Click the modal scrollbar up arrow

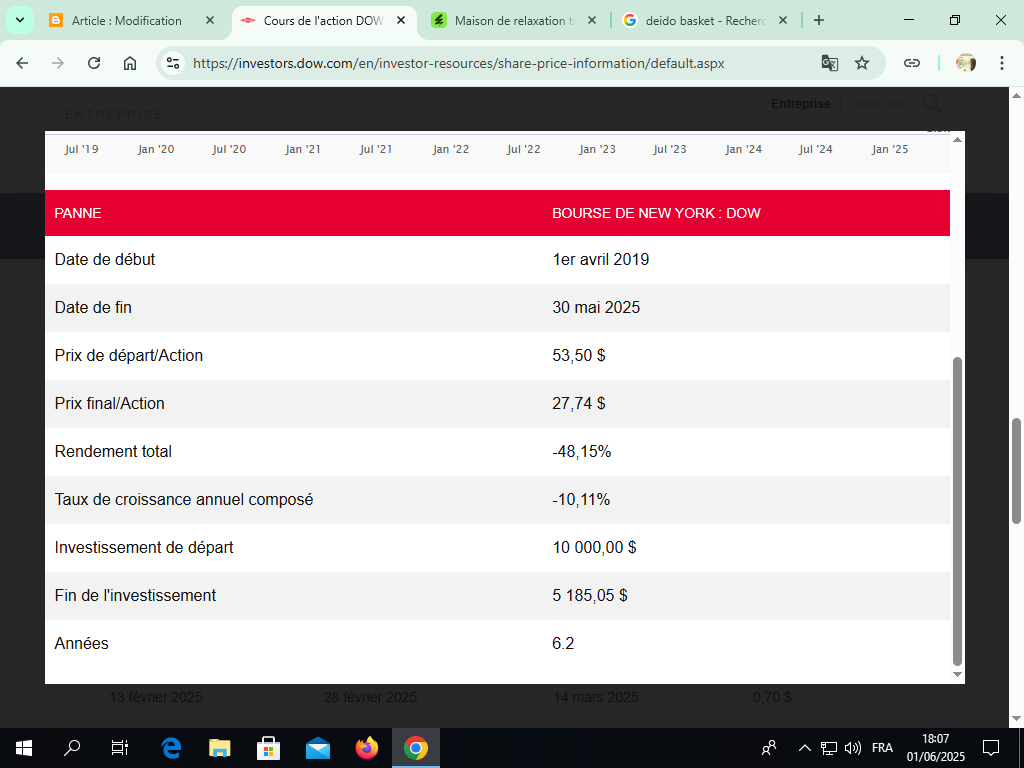pyautogui.click(x=957, y=139)
